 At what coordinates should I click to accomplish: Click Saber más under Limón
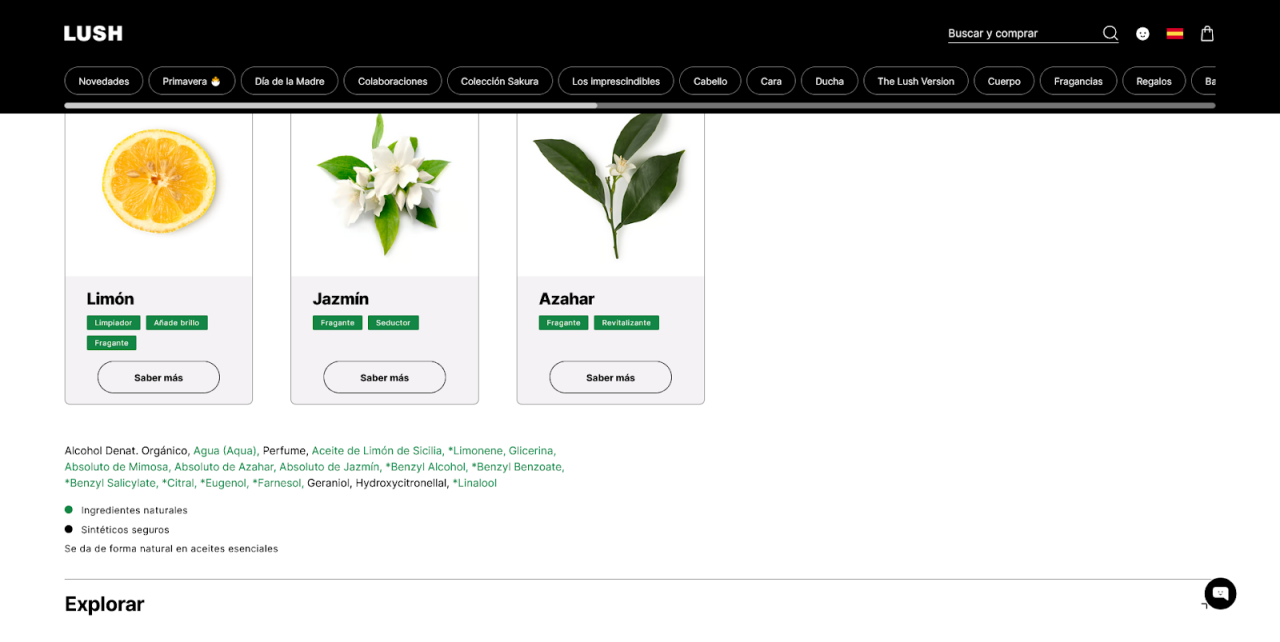click(159, 377)
